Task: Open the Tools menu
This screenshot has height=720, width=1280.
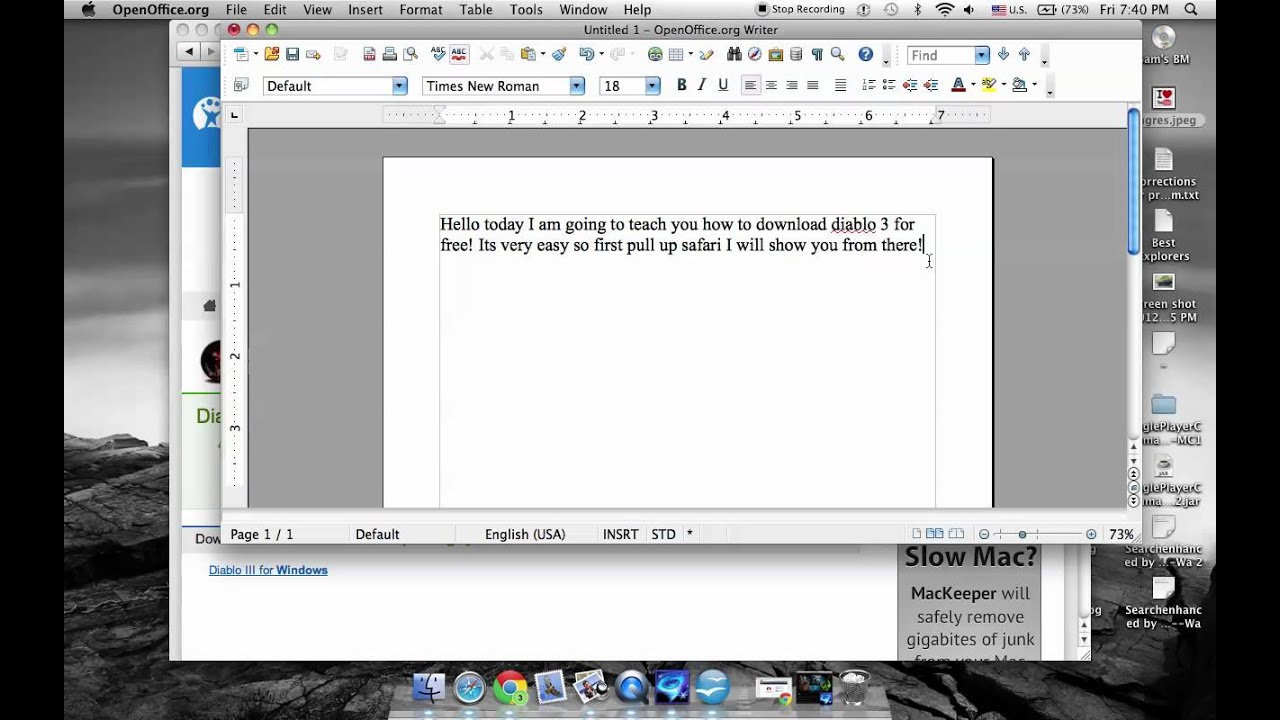Action: pyautogui.click(x=526, y=9)
